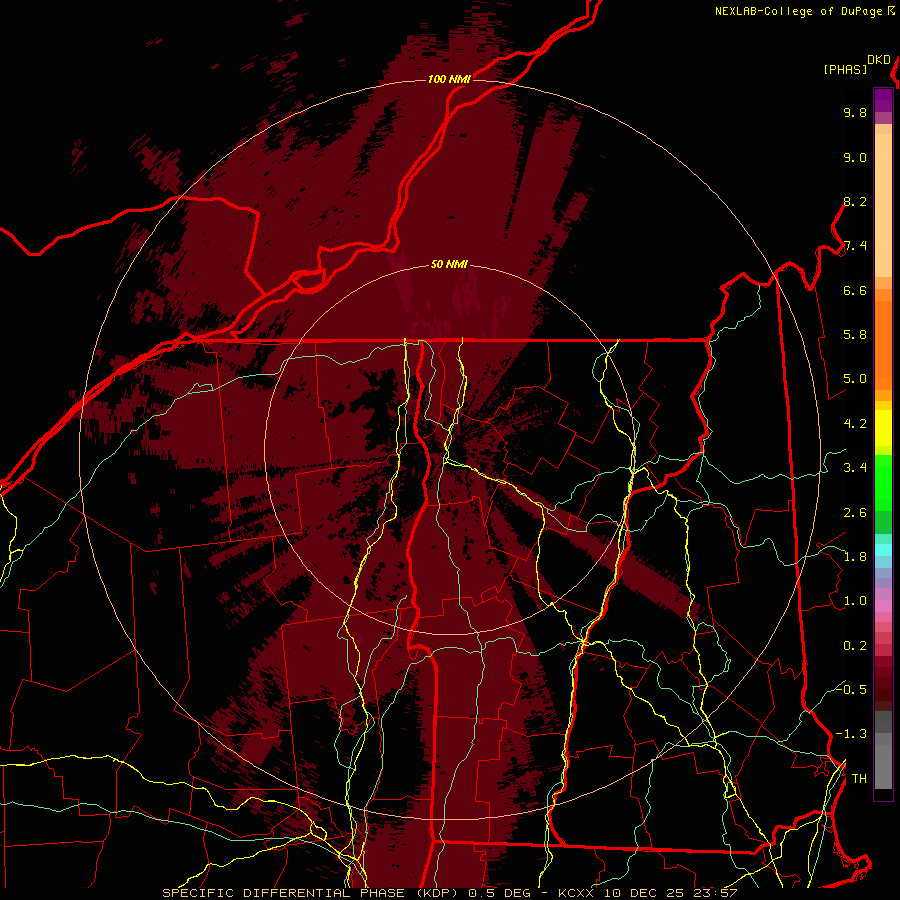This screenshot has height=900, width=900.
Task: Select the -0.5 scale value
Action: 851,689
